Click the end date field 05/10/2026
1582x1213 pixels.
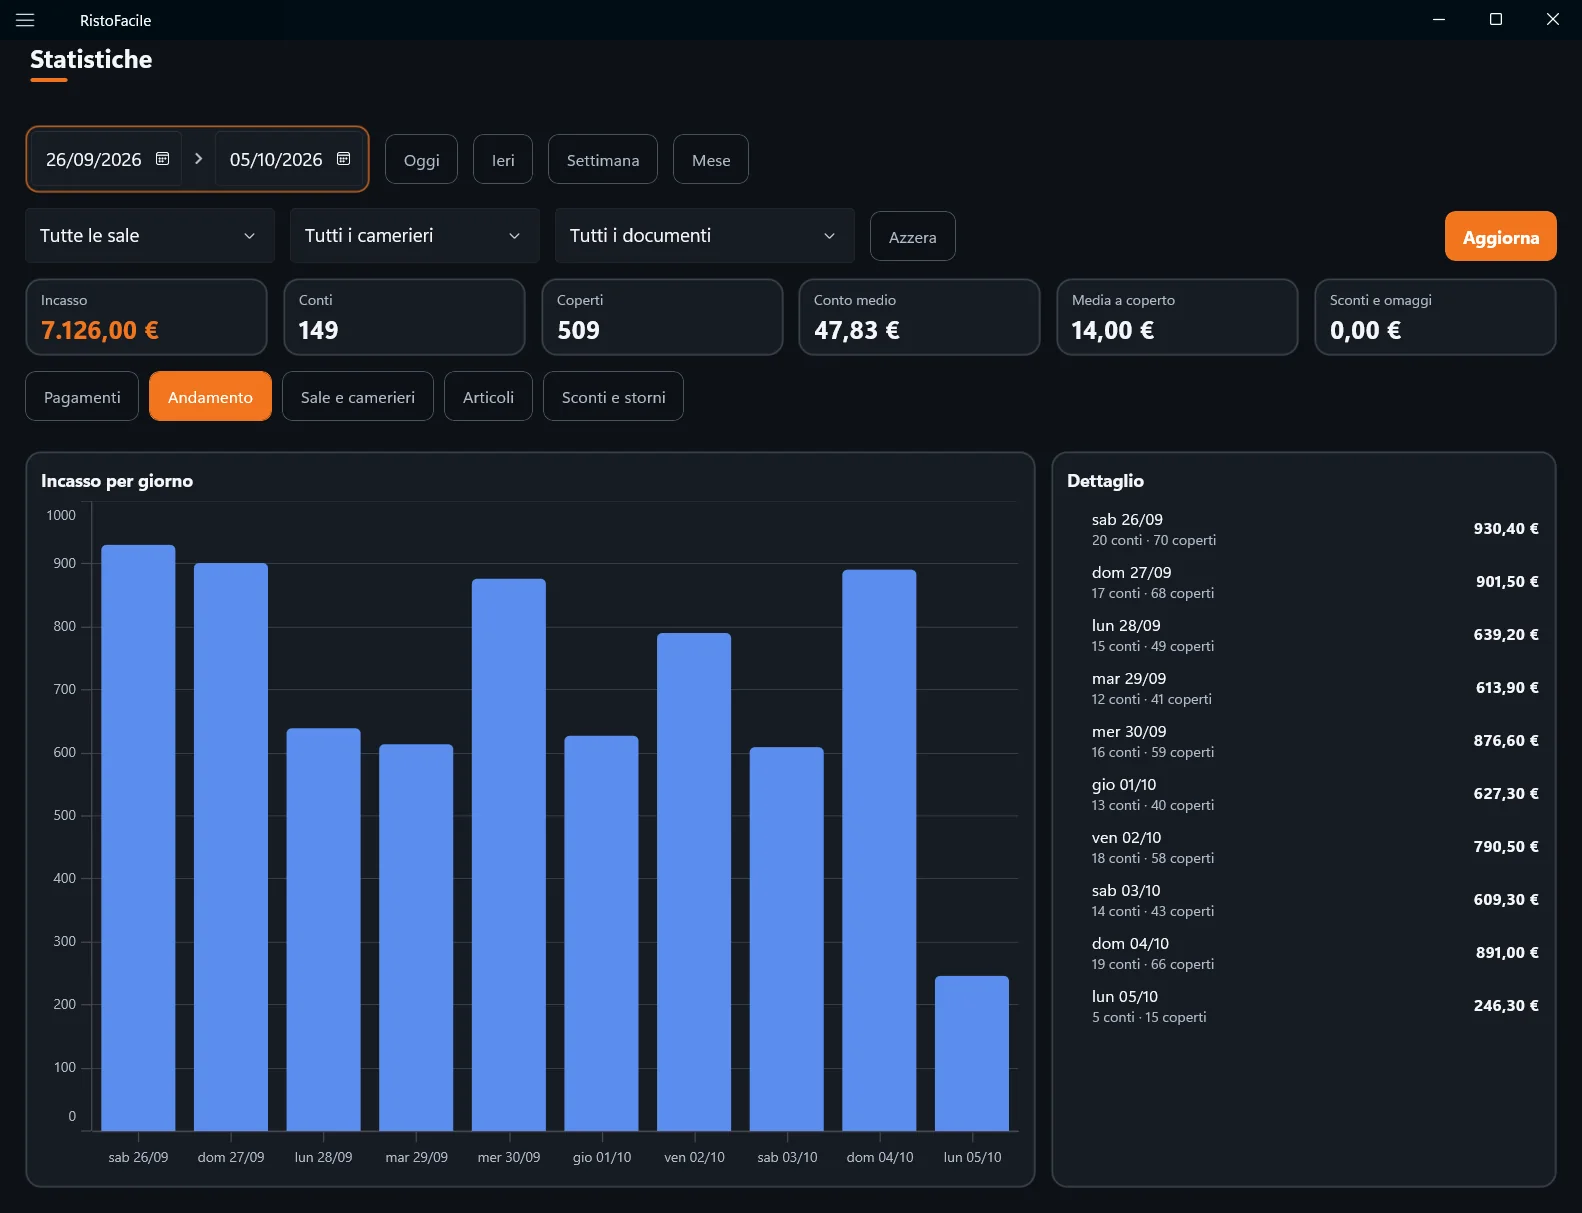click(x=289, y=159)
